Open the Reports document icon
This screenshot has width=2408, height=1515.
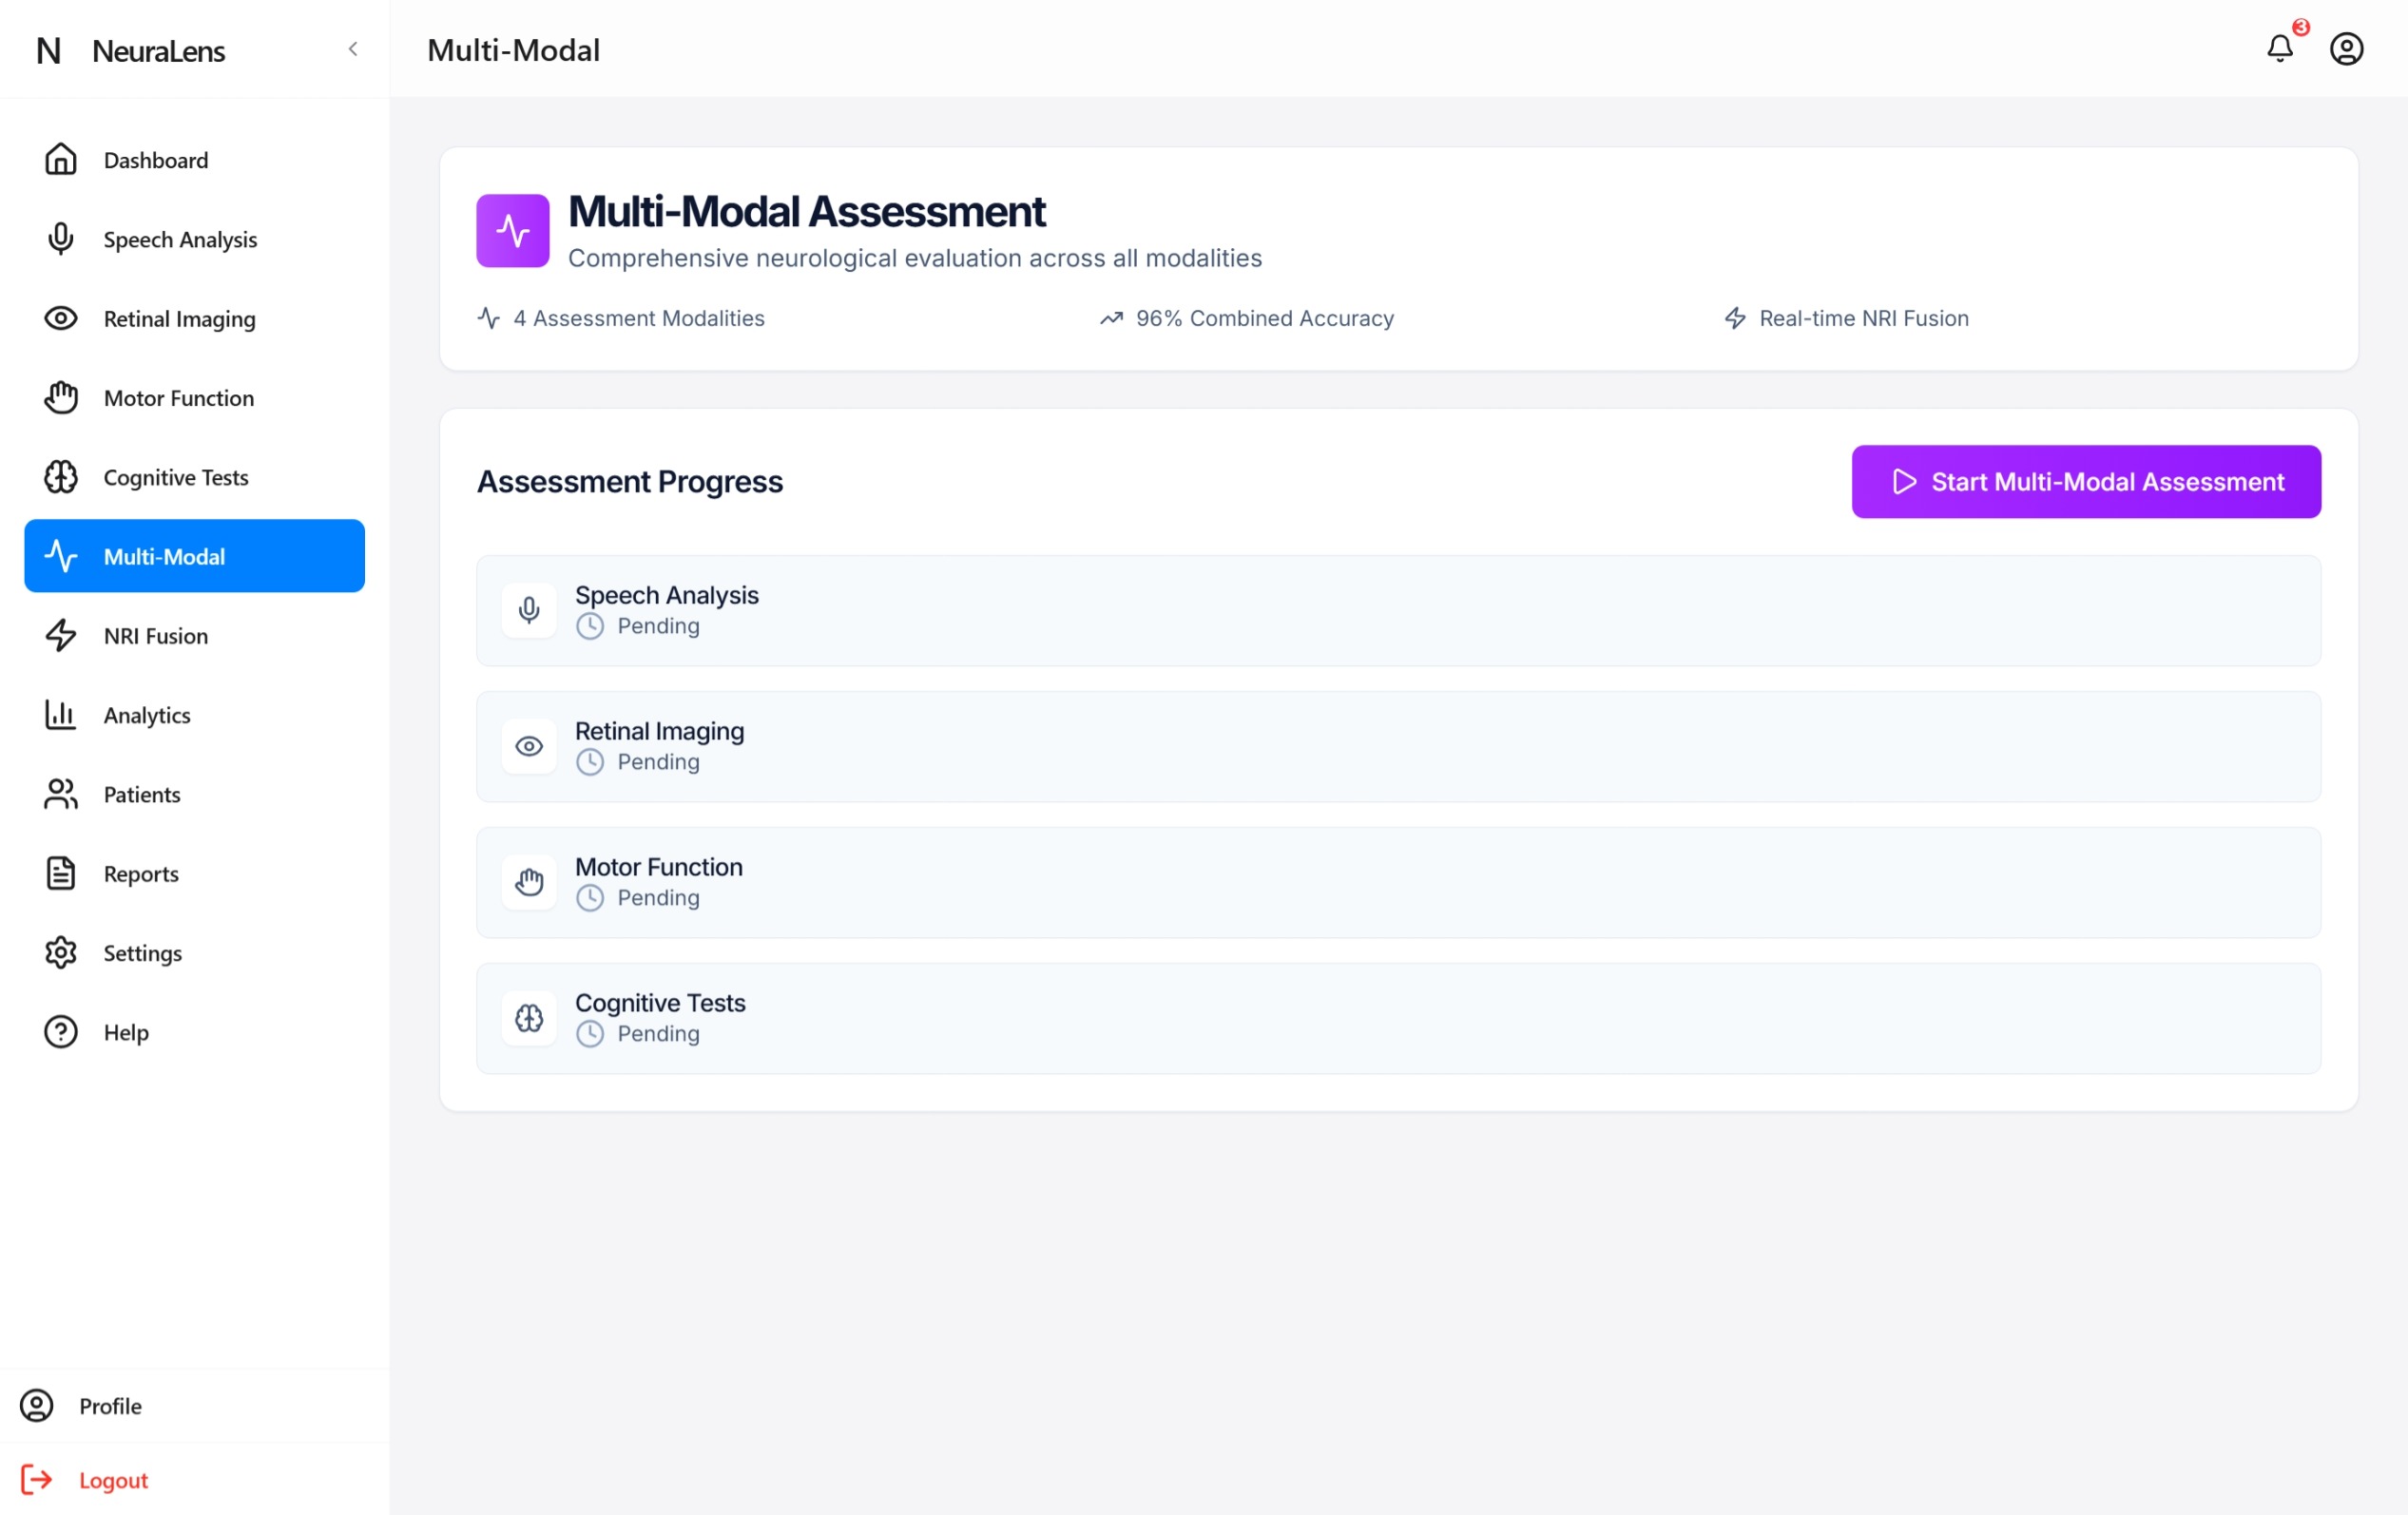(x=61, y=873)
